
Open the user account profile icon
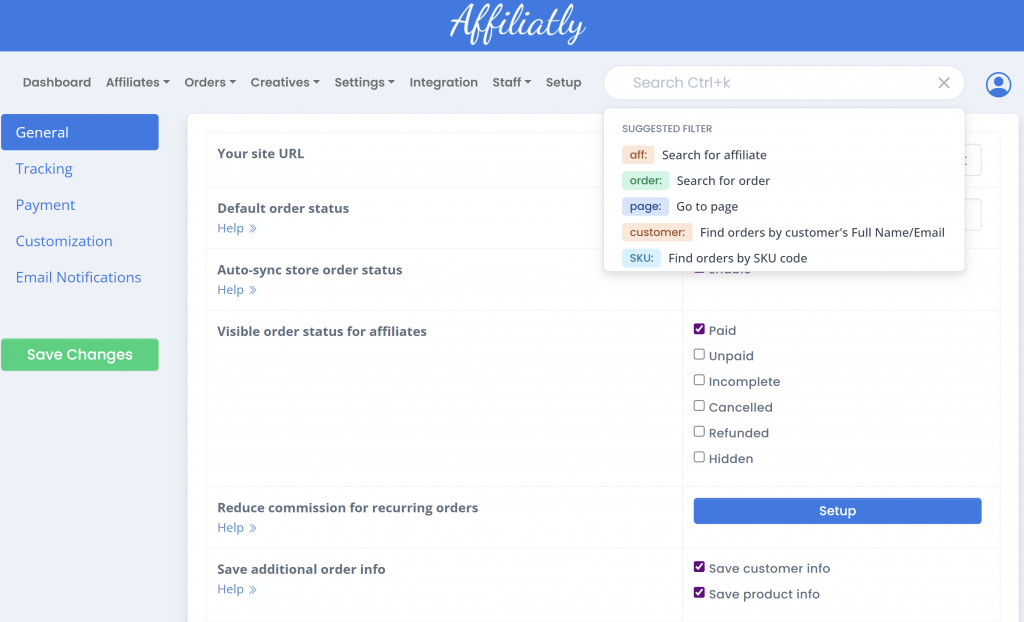pyautogui.click(x=998, y=84)
